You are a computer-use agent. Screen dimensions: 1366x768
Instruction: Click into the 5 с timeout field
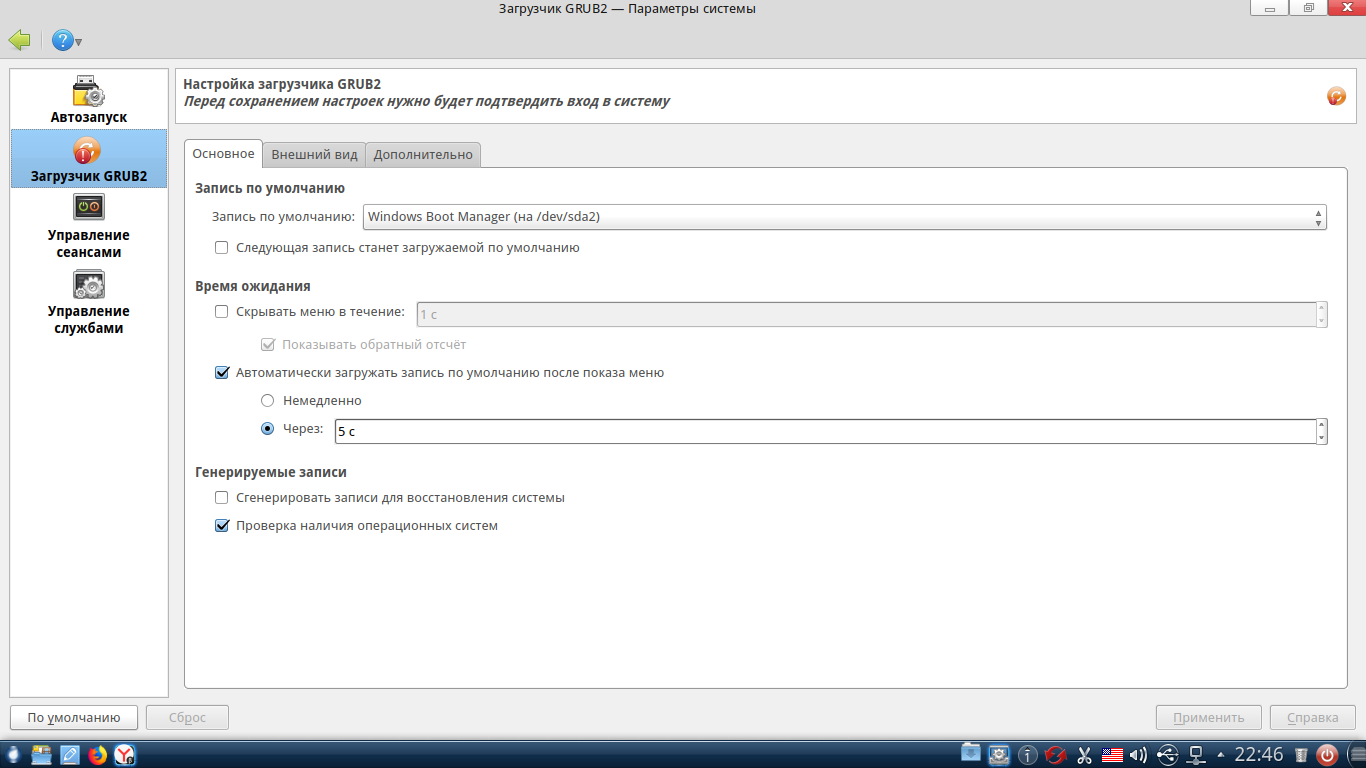point(825,431)
